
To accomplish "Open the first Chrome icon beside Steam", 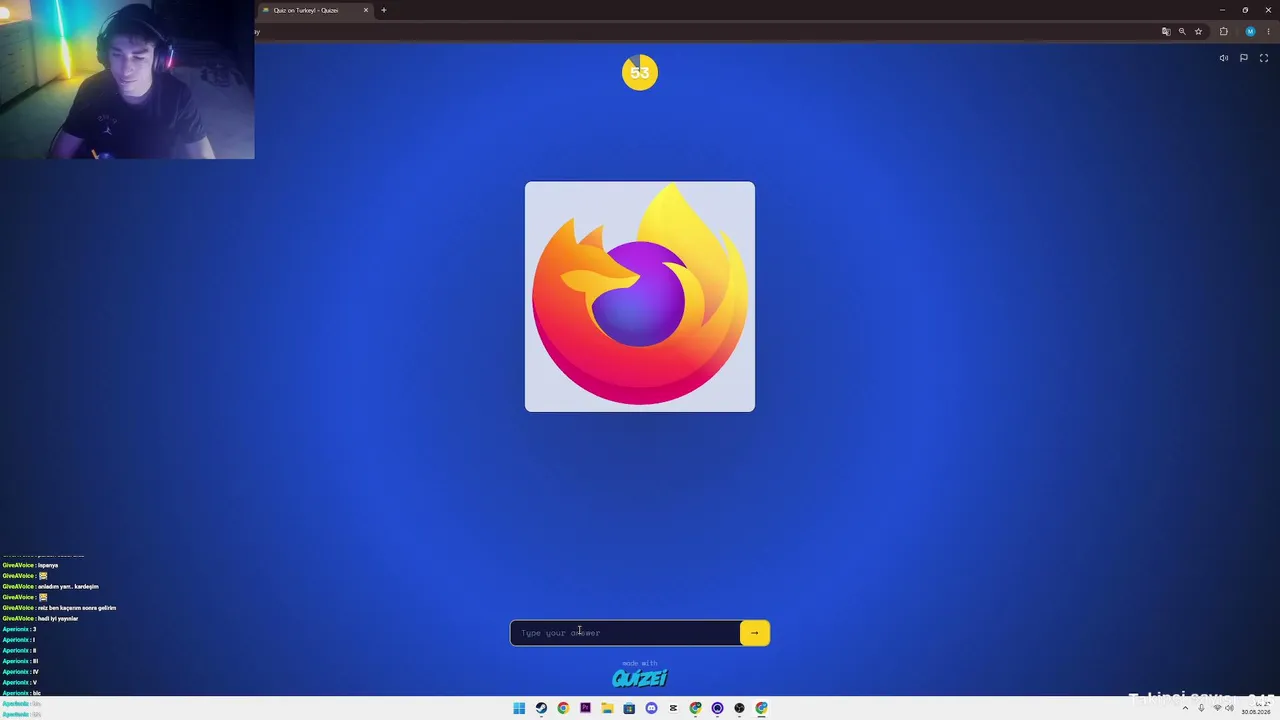I will point(563,708).
